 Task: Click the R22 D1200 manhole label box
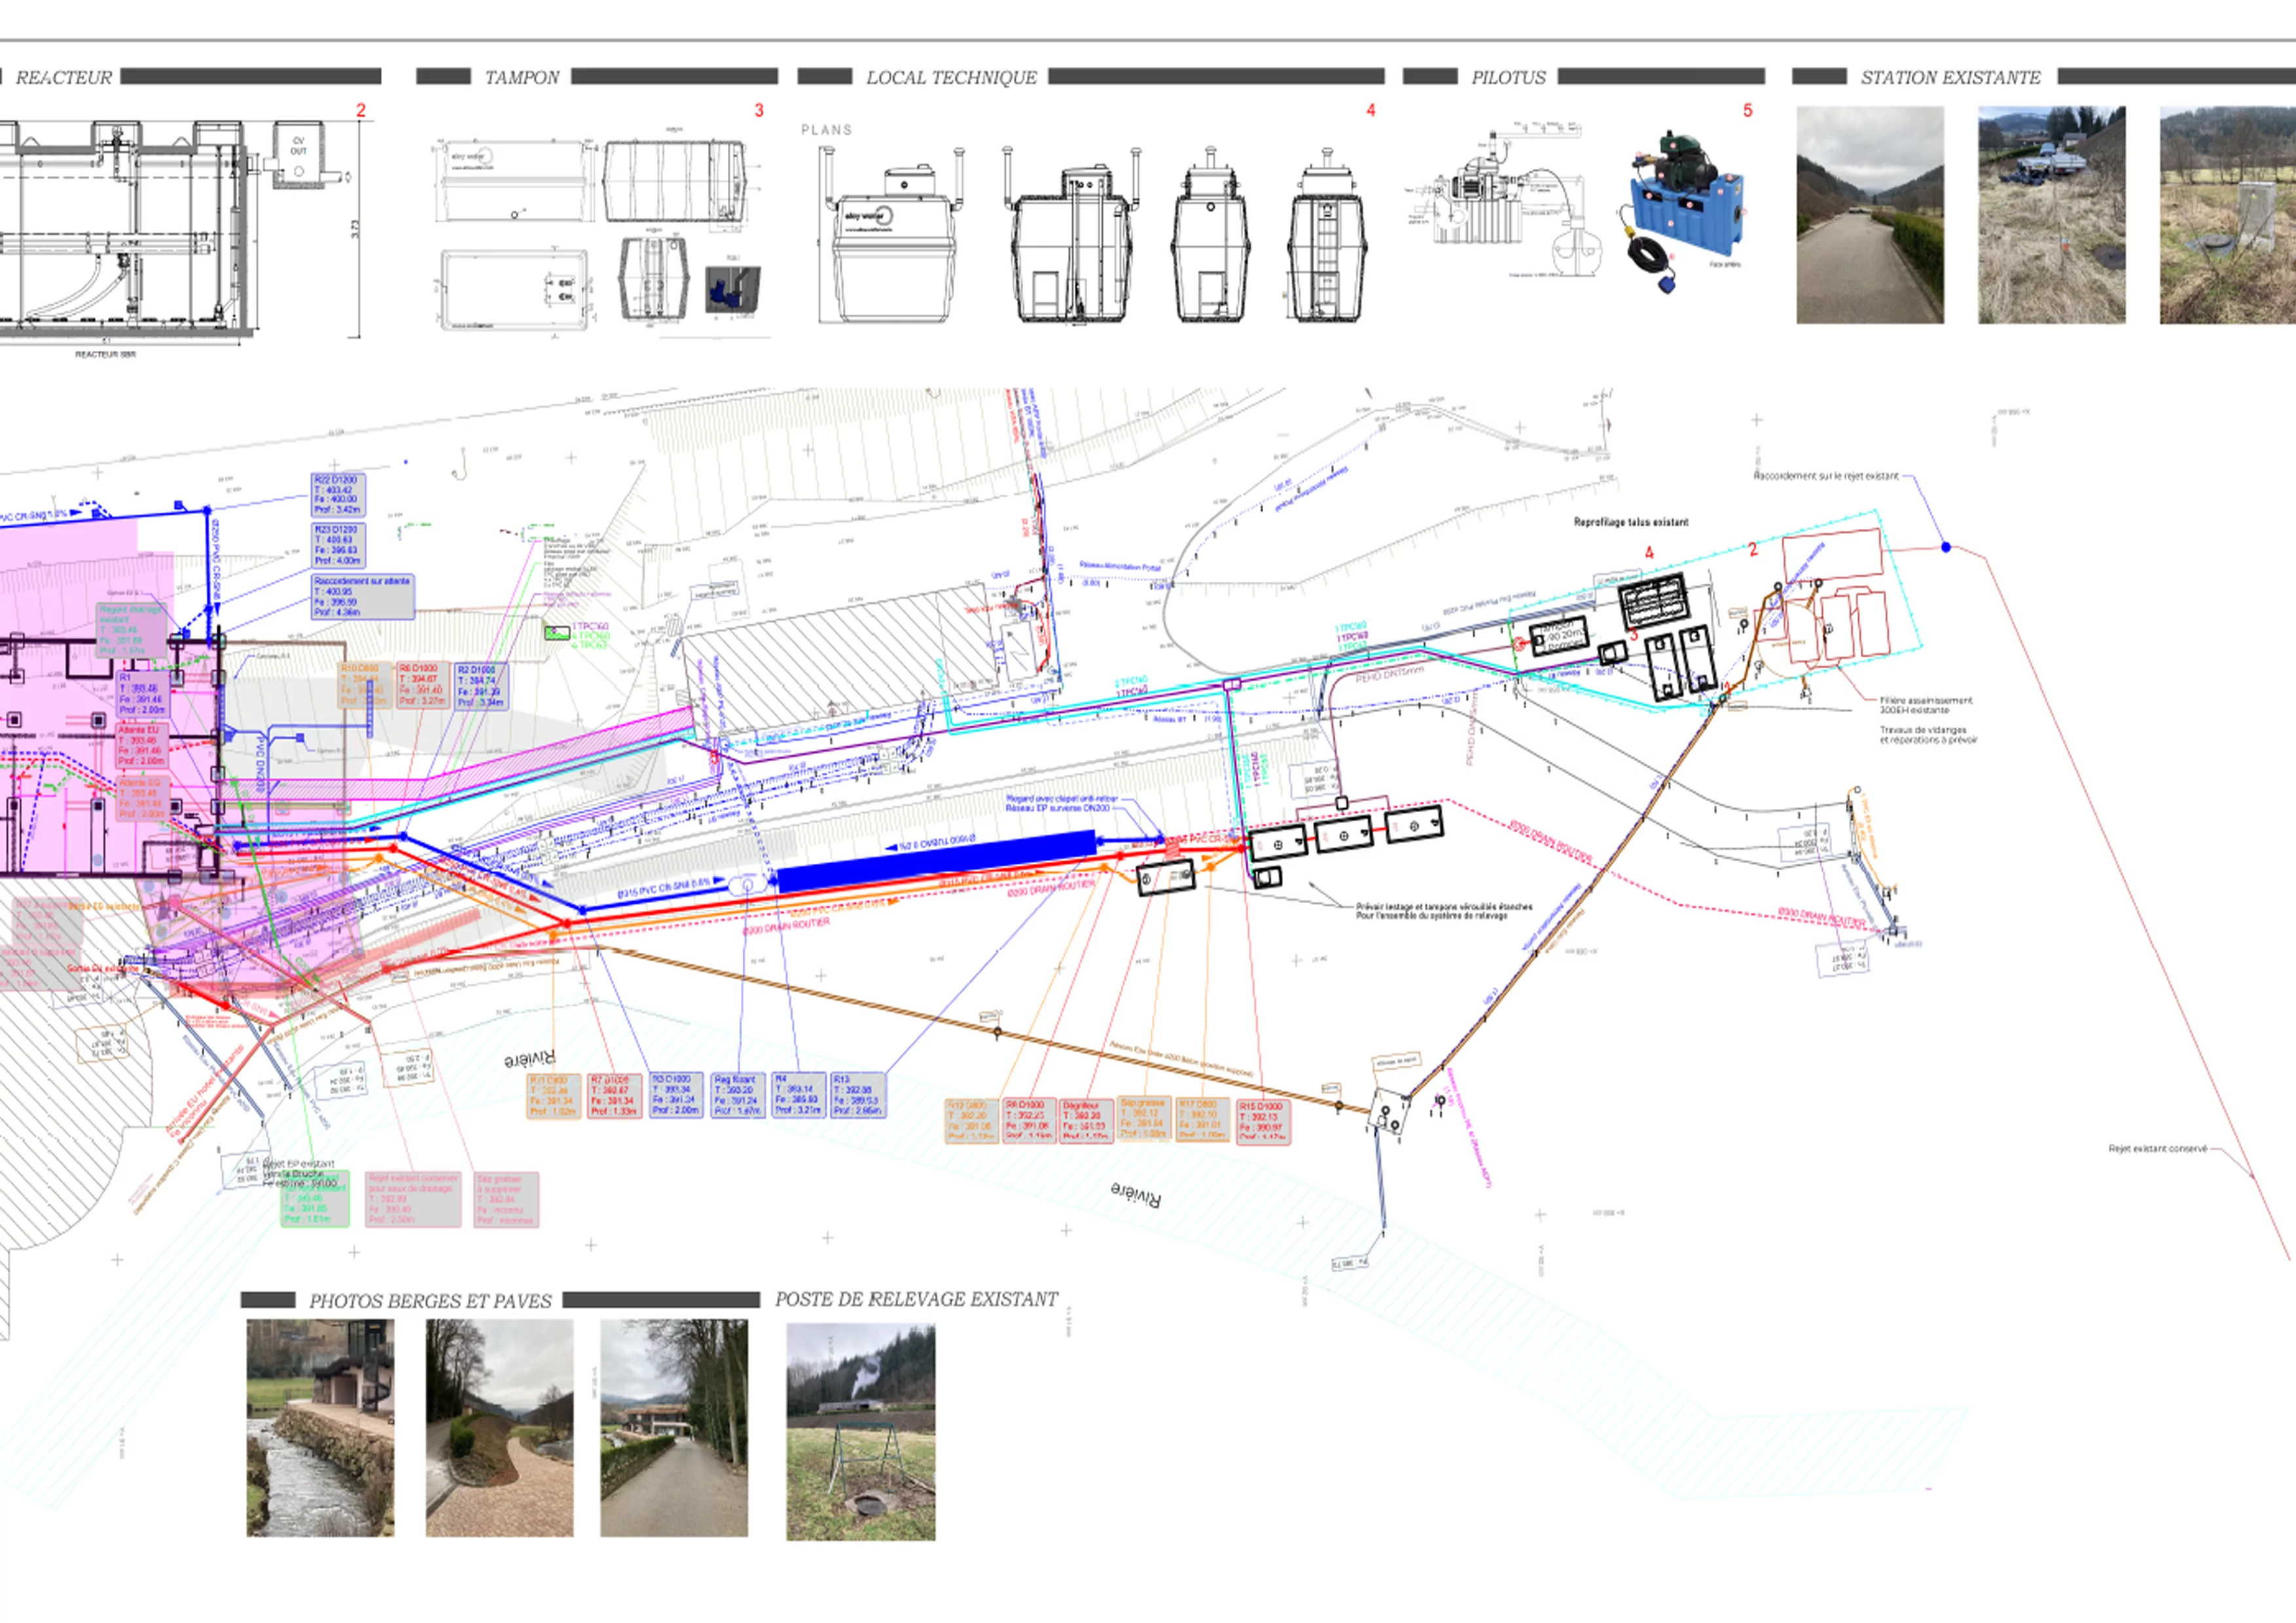click(337, 495)
